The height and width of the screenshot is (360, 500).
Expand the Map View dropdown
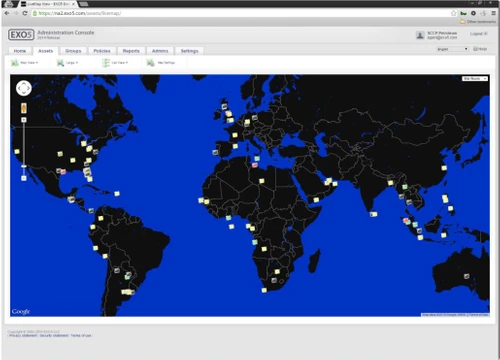[x=25, y=63]
